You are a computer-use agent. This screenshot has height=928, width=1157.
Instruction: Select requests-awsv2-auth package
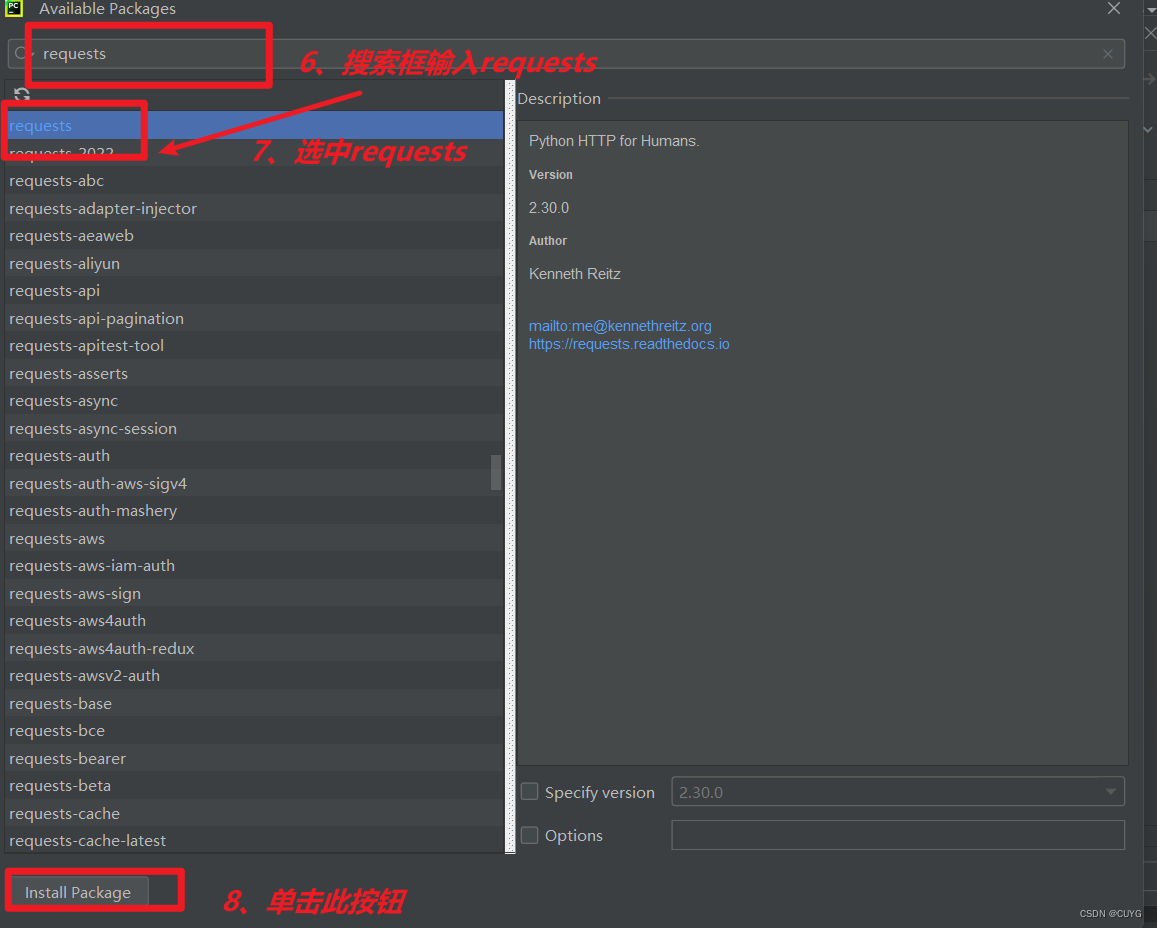coord(255,676)
